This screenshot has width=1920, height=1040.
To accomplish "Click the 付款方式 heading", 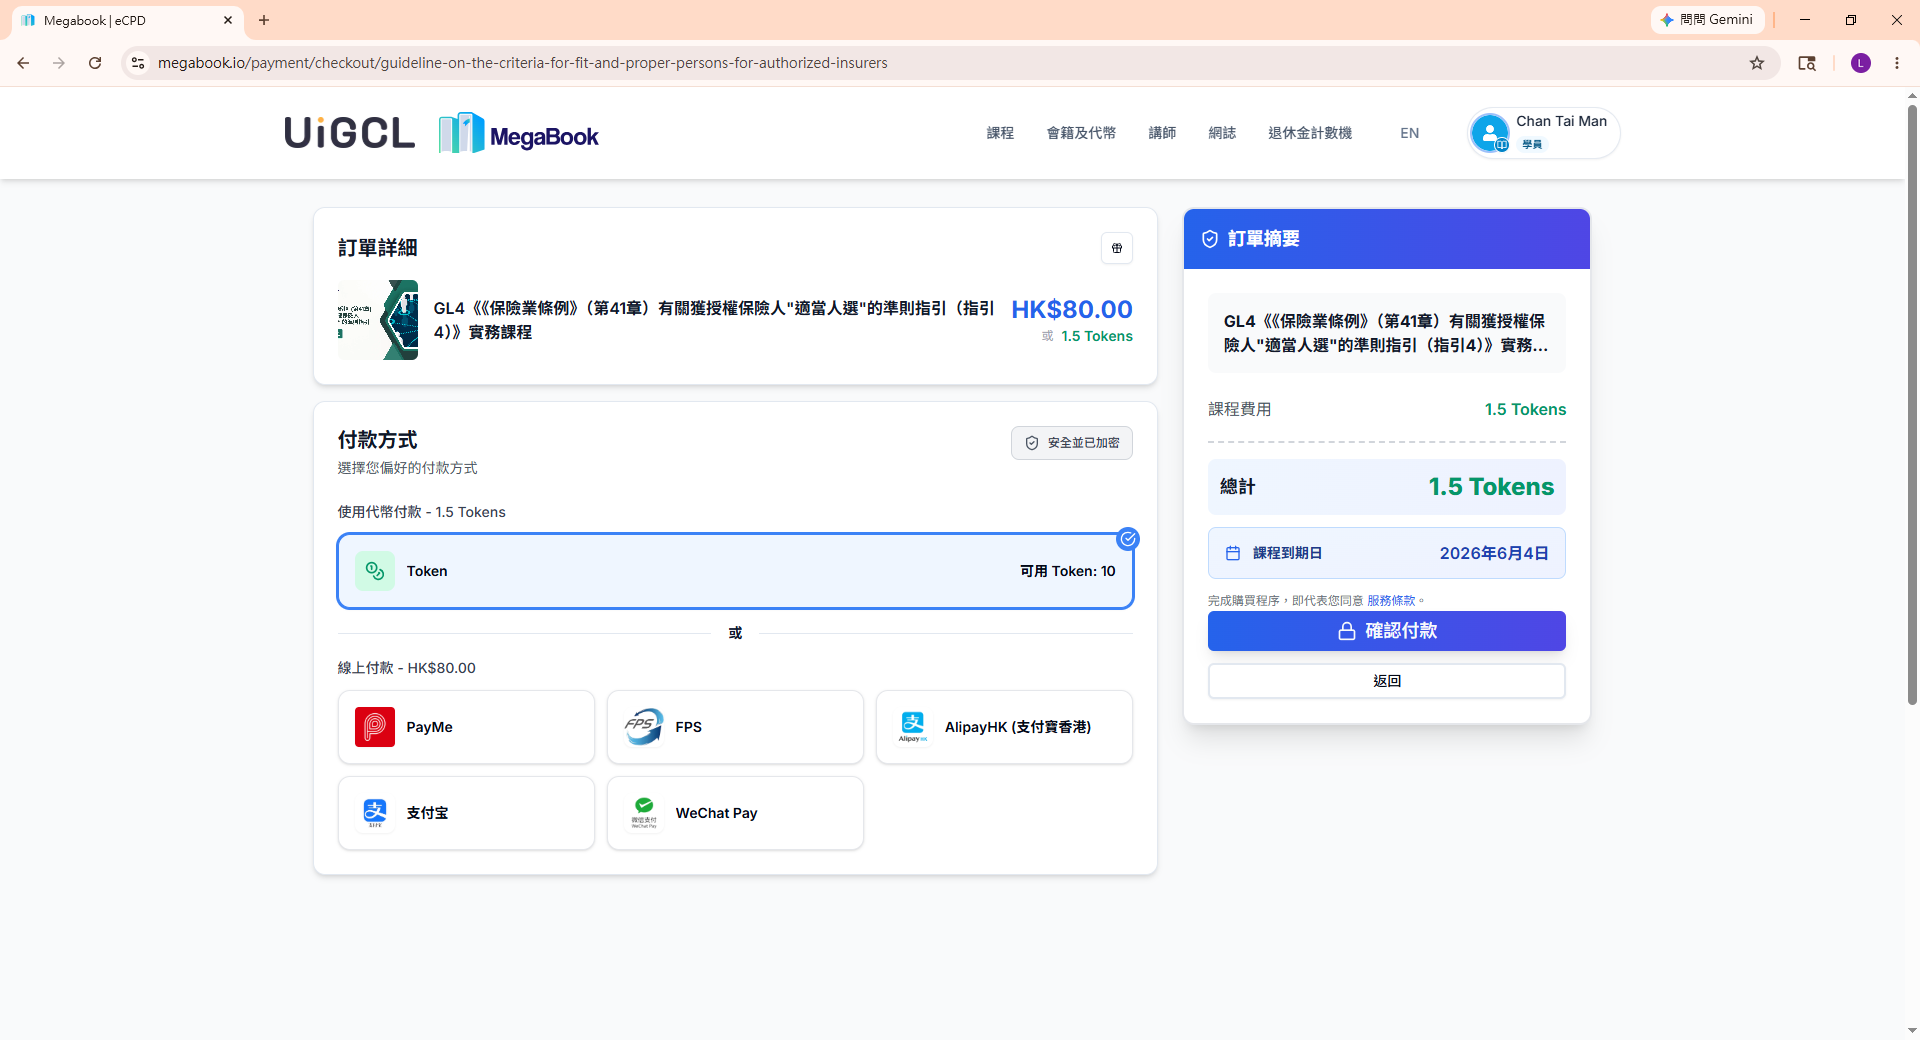I will 377,439.
